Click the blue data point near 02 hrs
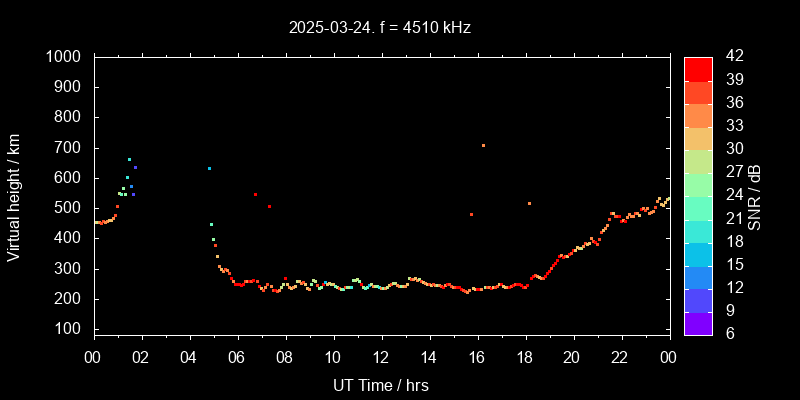 click(x=135, y=168)
